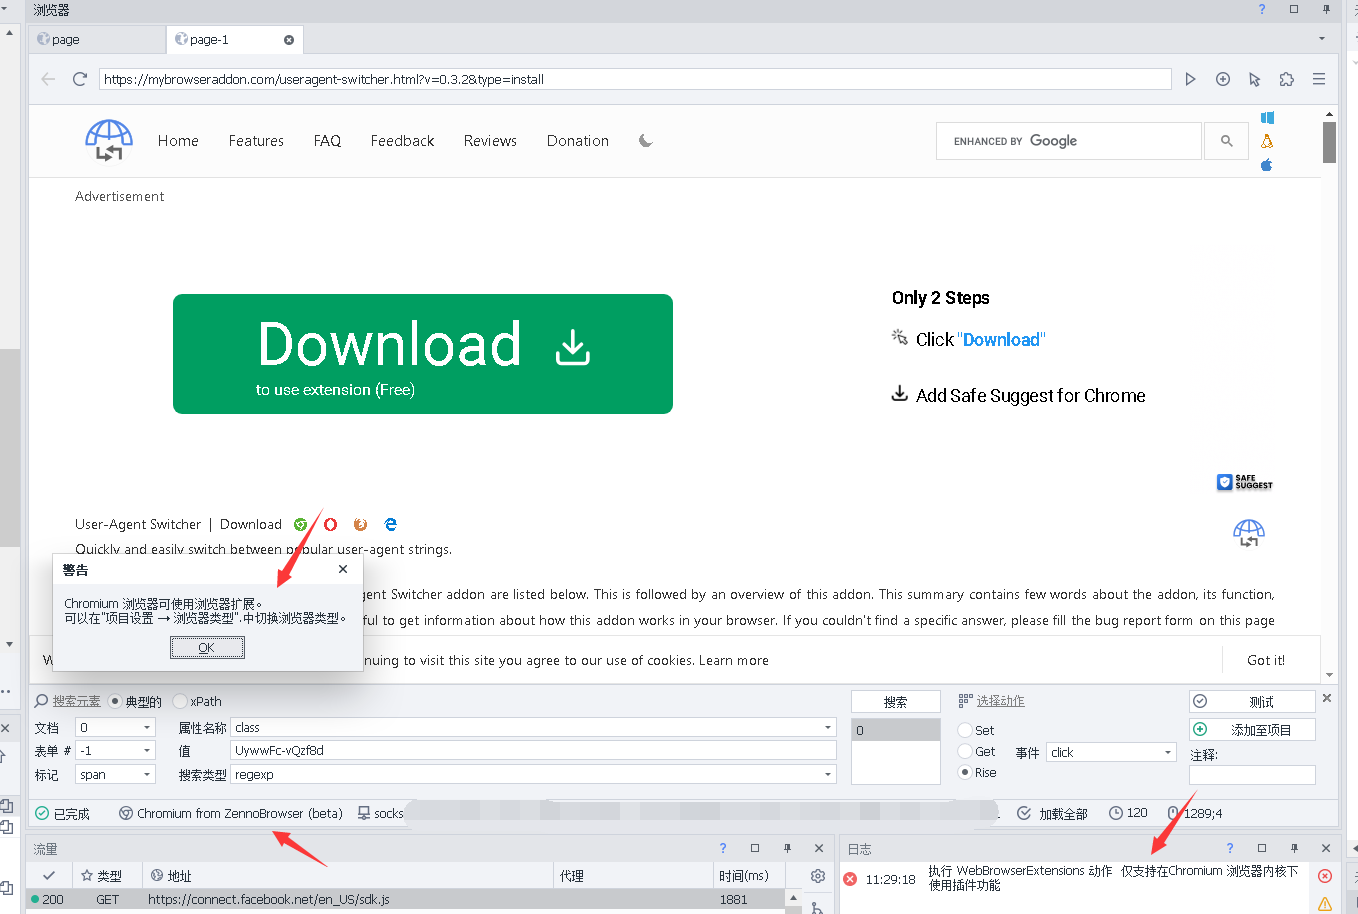Click the Opera download icon
The height and width of the screenshot is (914, 1358).
pyautogui.click(x=331, y=524)
